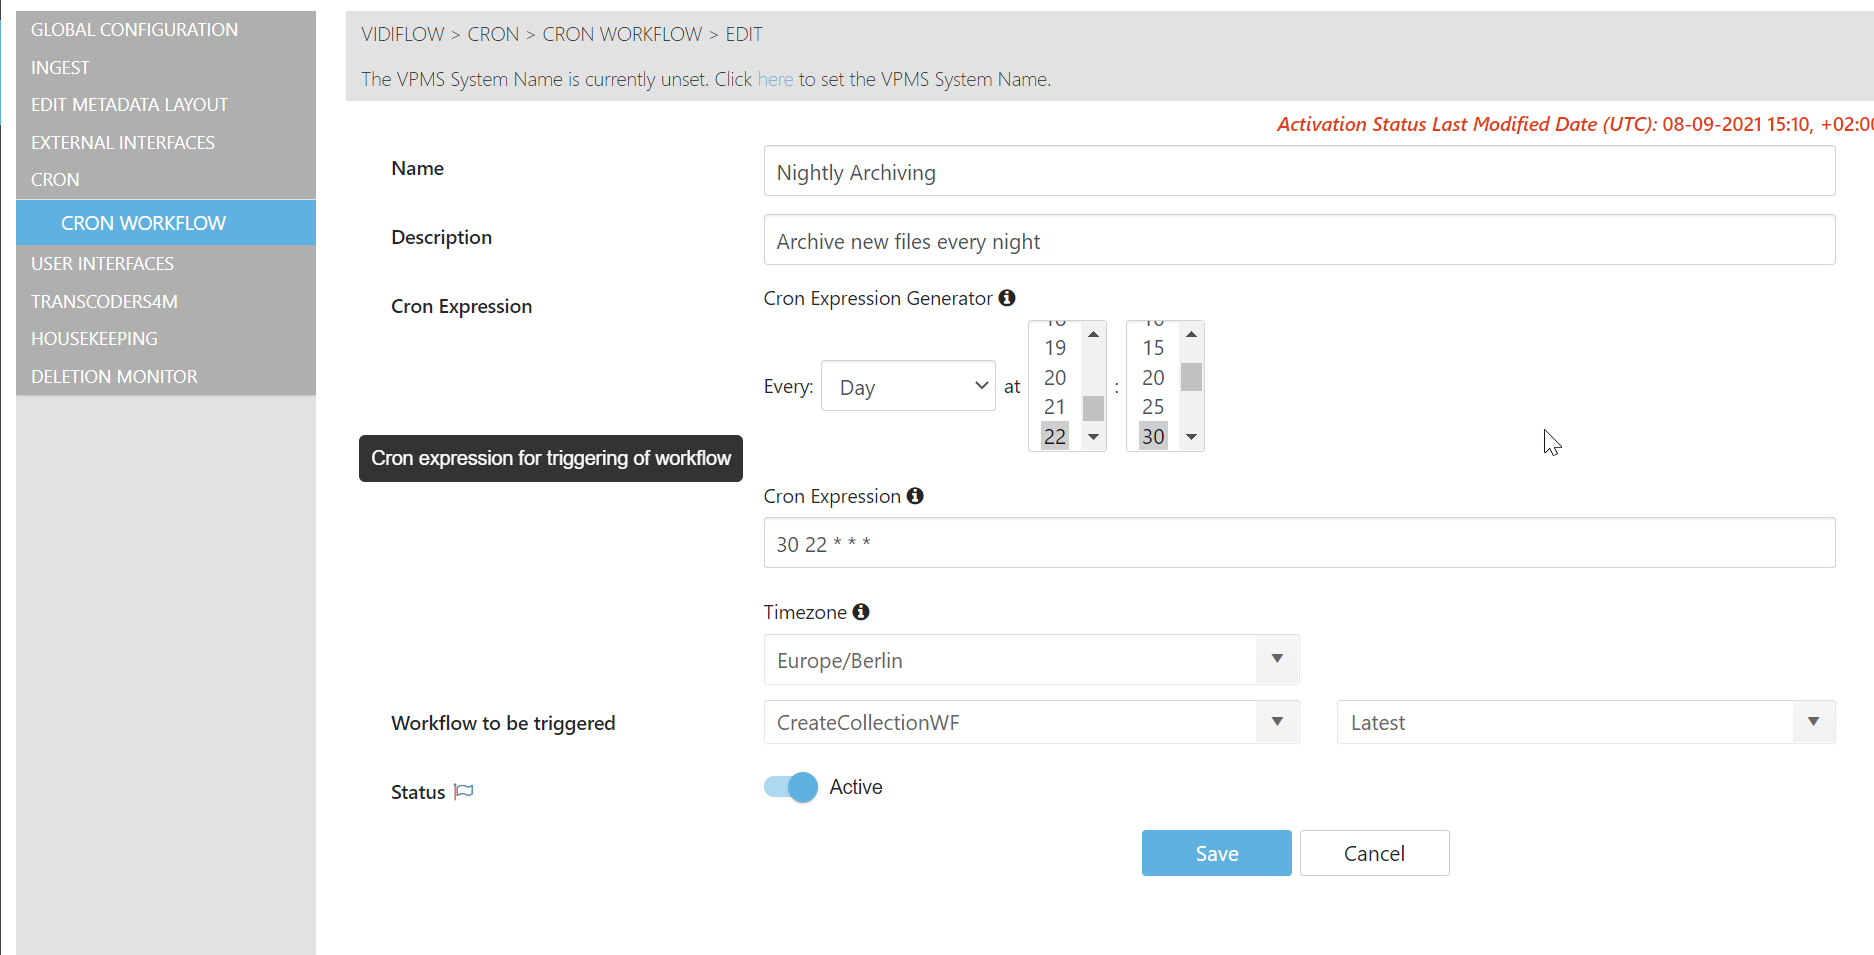This screenshot has height=955, width=1874.
Task: Select hour 20 in the hour list
Action: point(1055,378)
